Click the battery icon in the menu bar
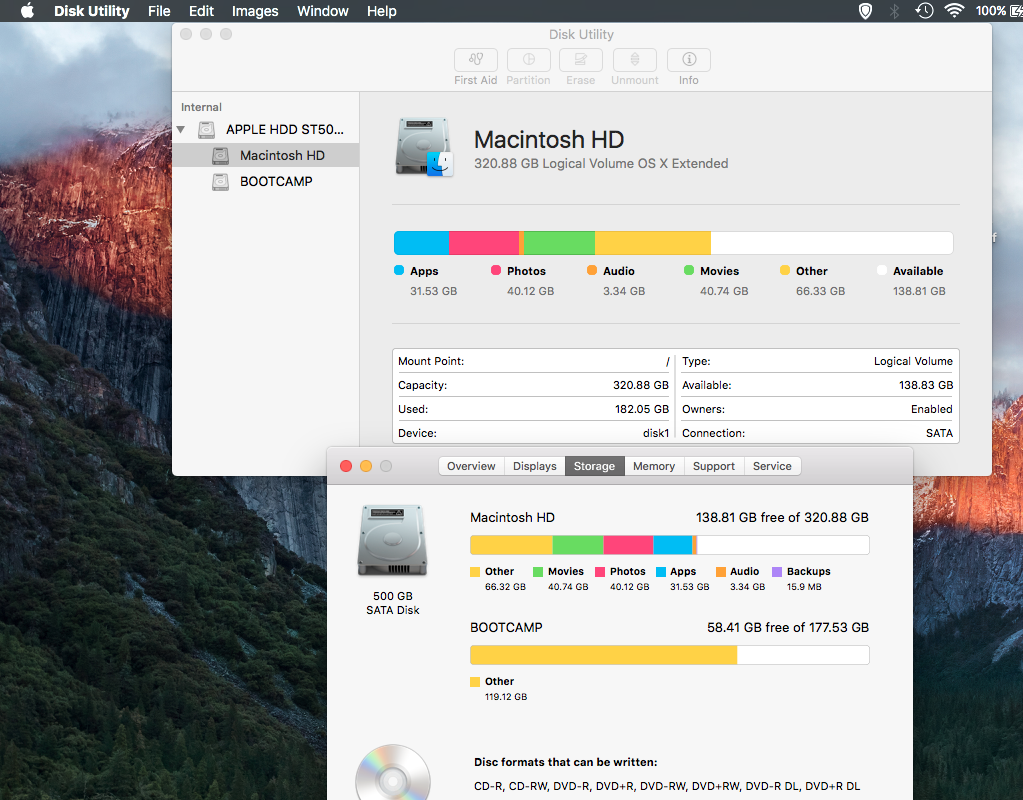 click(x=1016, y=11)
